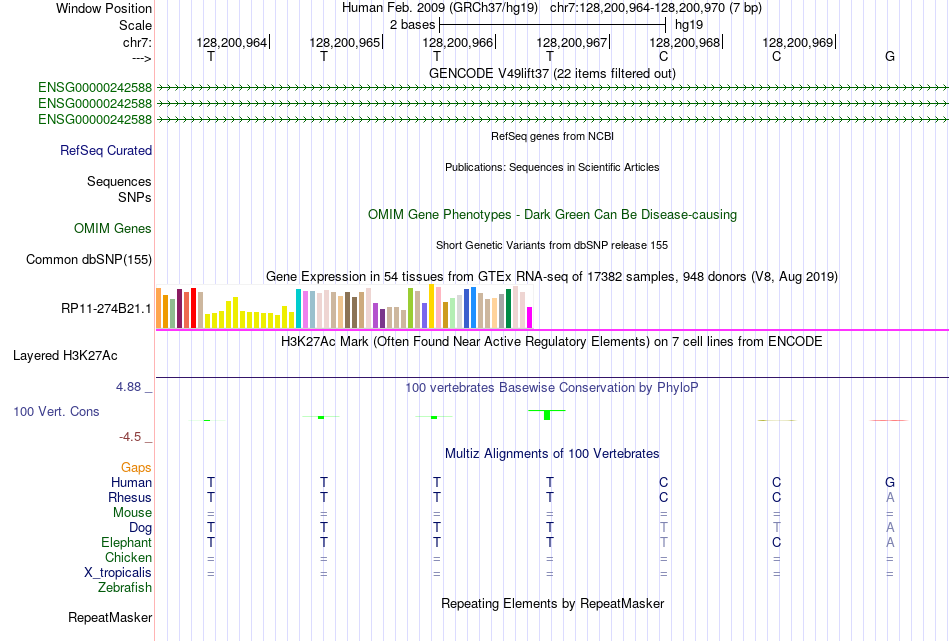Click the magenta bar ending the GTEx chart
The height and width of the screenshot is (641, 950).
tap(530, 317)
